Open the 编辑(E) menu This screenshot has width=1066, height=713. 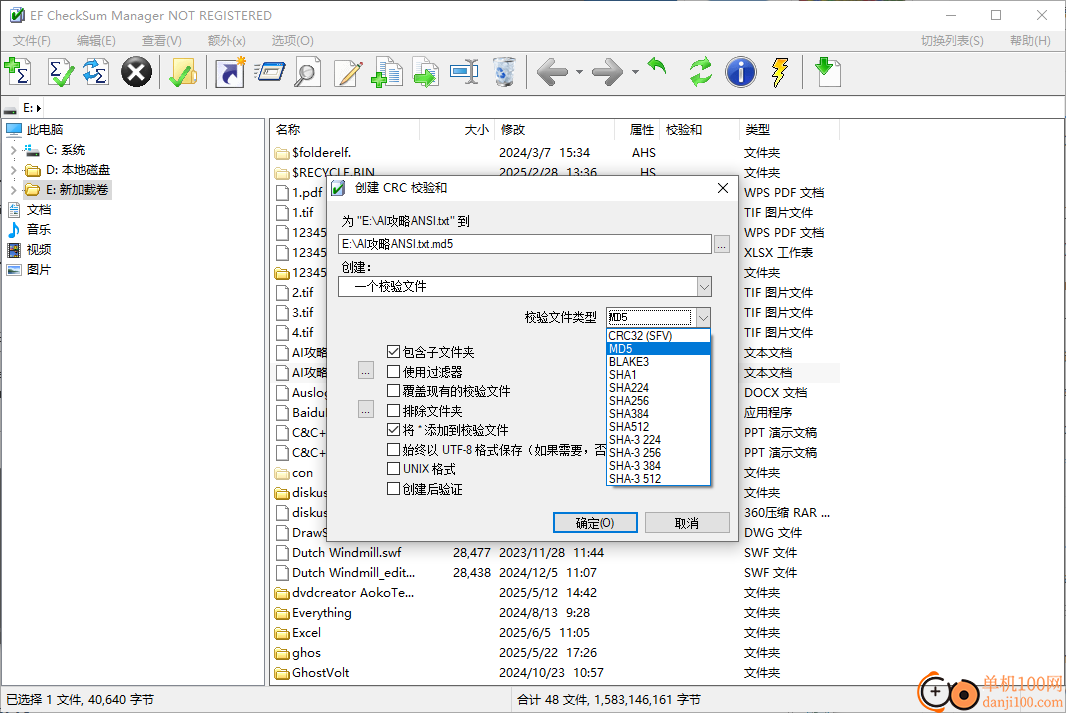[96, 41]
